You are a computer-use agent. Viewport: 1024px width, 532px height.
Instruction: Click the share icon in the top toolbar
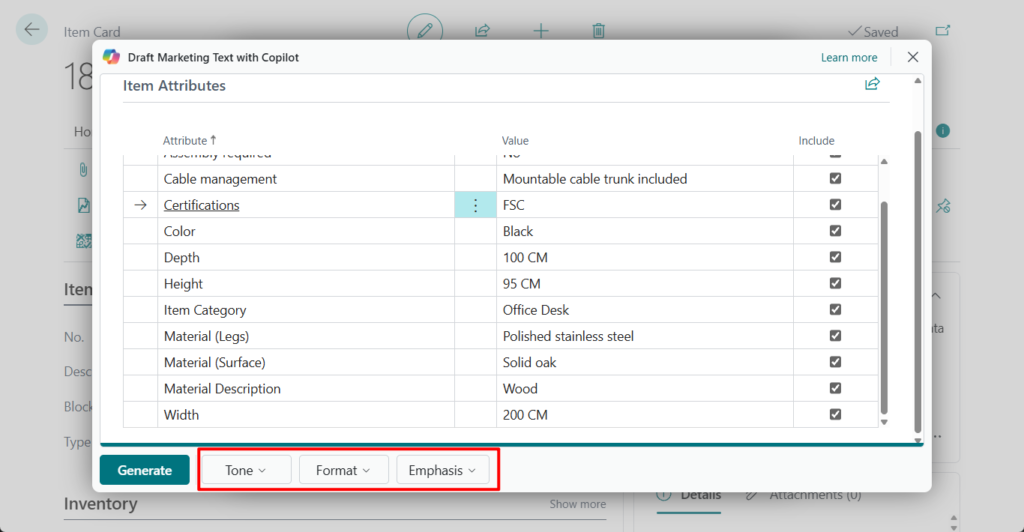click(482, 31)
